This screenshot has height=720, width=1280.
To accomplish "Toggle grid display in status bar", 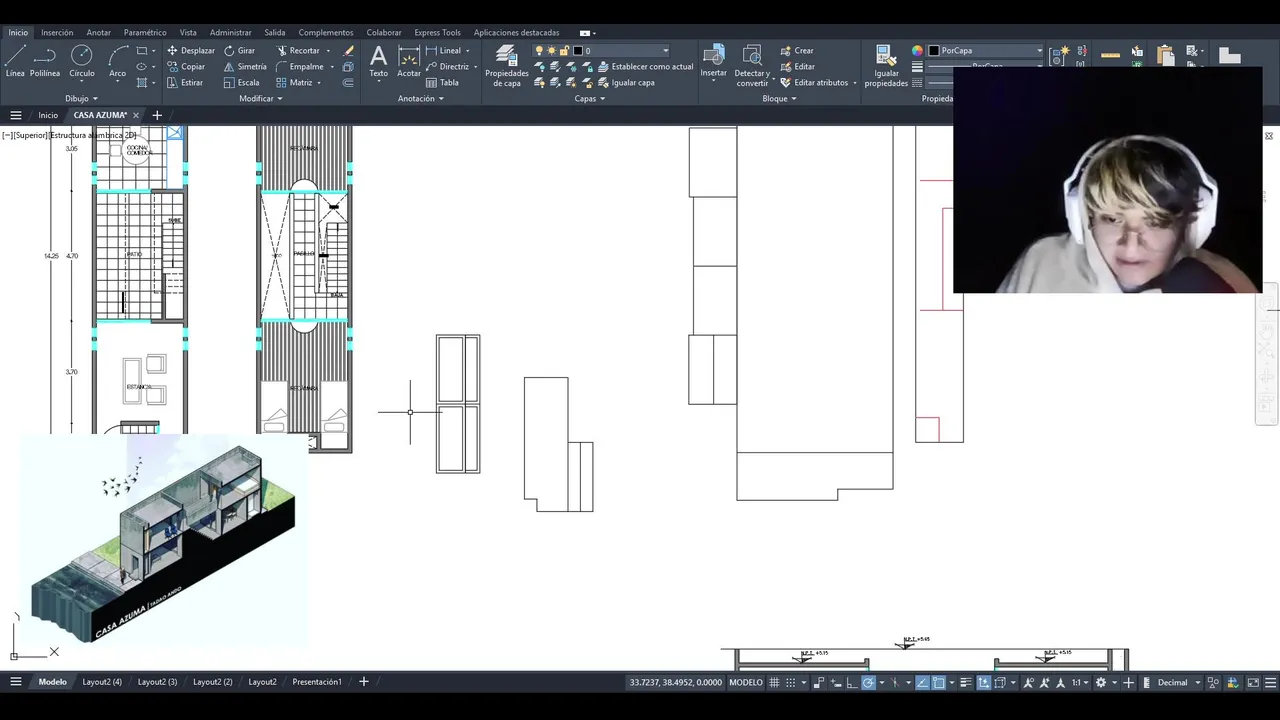I will click(x=774, y=682).
